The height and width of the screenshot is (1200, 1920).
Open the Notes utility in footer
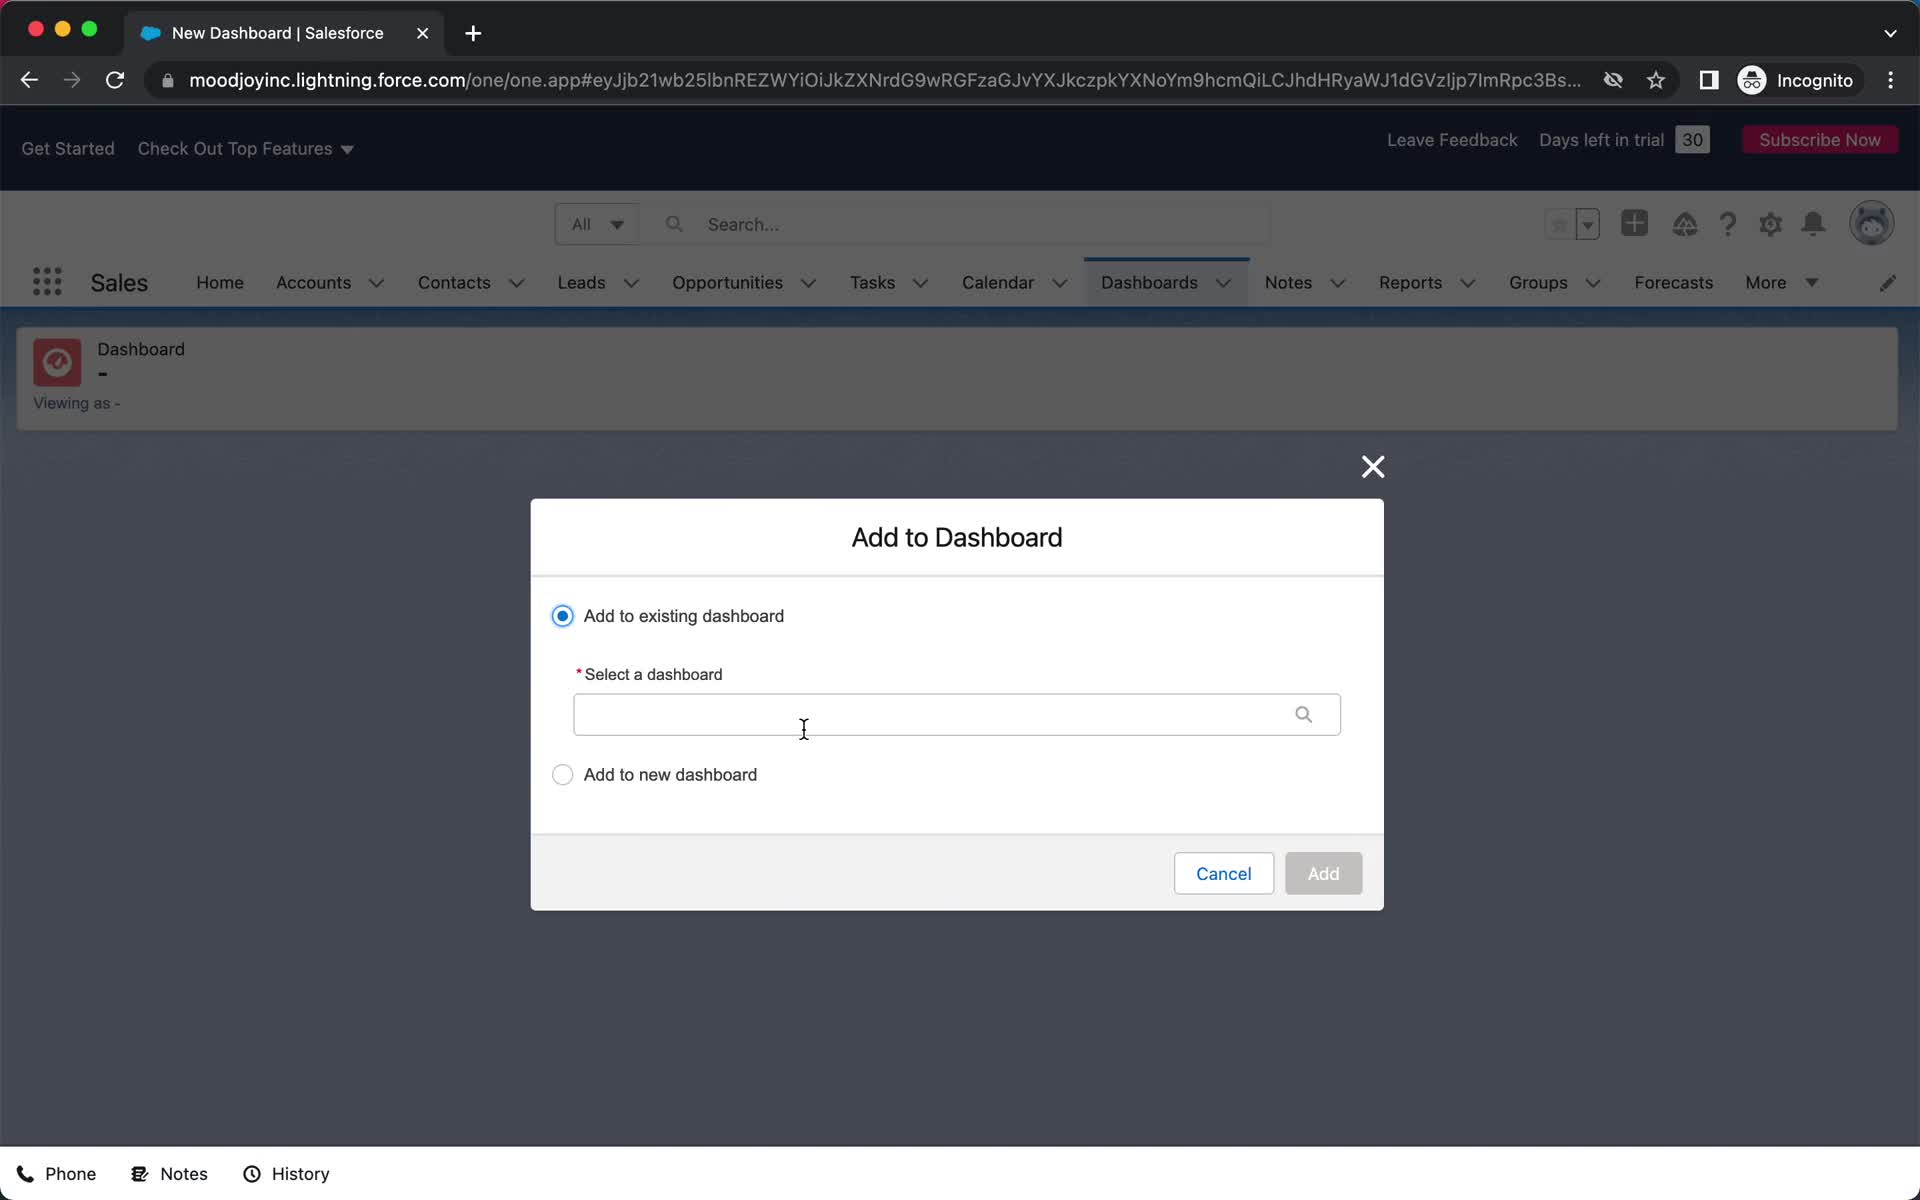(170, 1174)
